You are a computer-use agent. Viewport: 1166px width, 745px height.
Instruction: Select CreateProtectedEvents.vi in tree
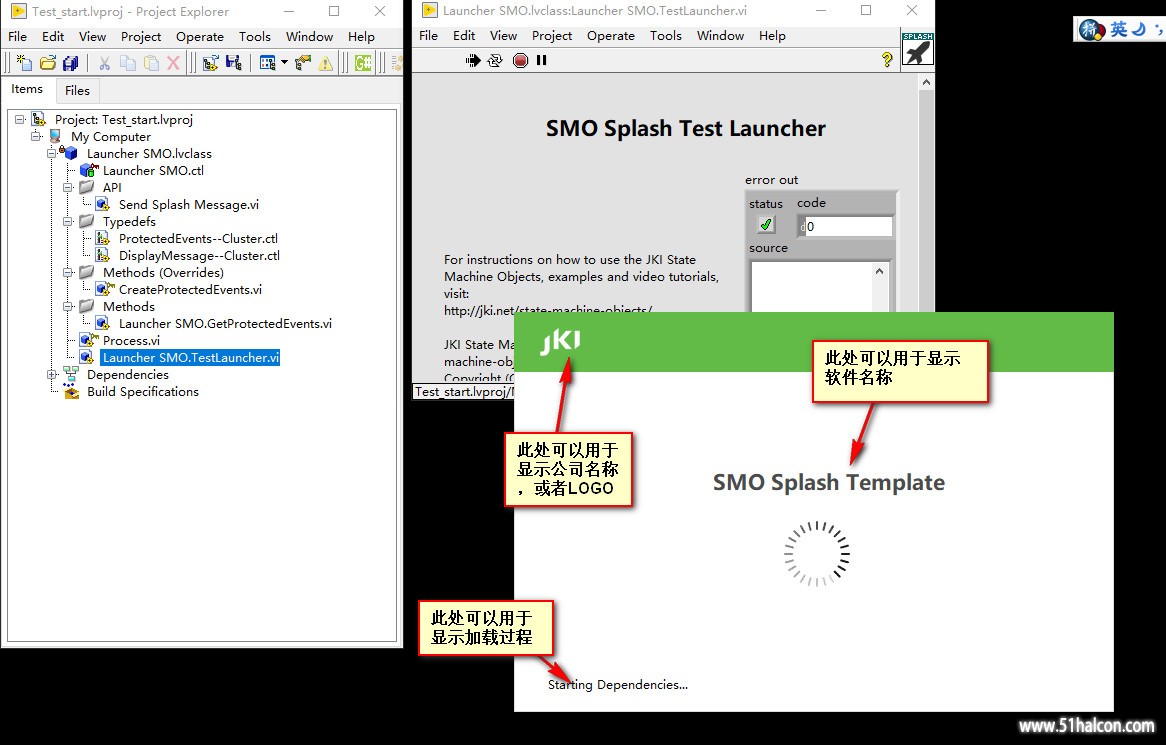click(190, 290)
